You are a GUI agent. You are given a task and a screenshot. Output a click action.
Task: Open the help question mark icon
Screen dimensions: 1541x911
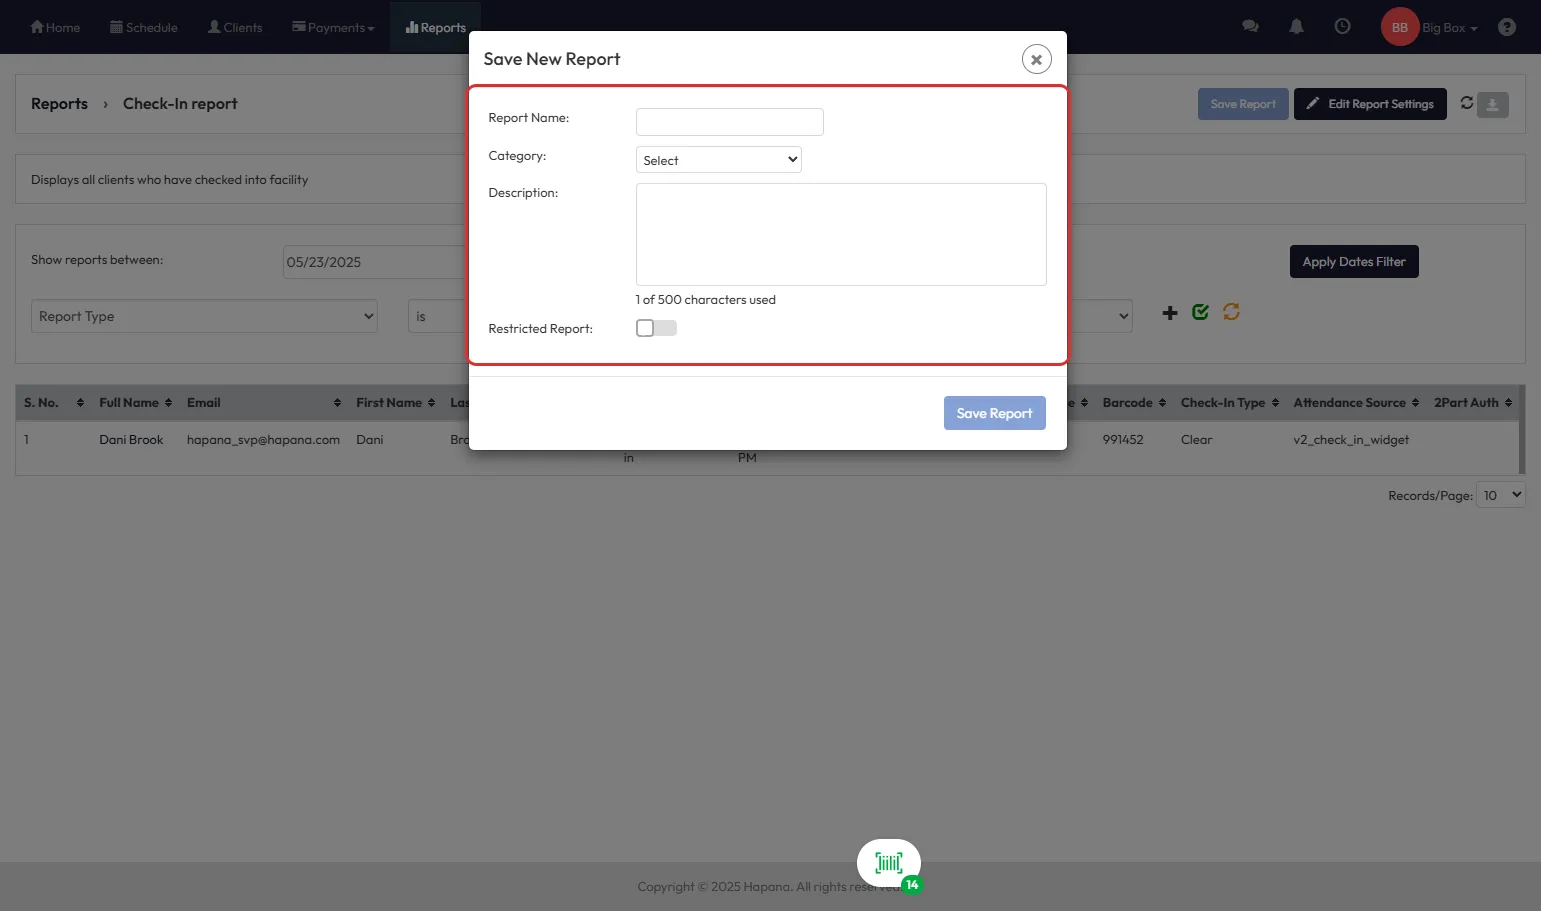tap(1506, 27)
